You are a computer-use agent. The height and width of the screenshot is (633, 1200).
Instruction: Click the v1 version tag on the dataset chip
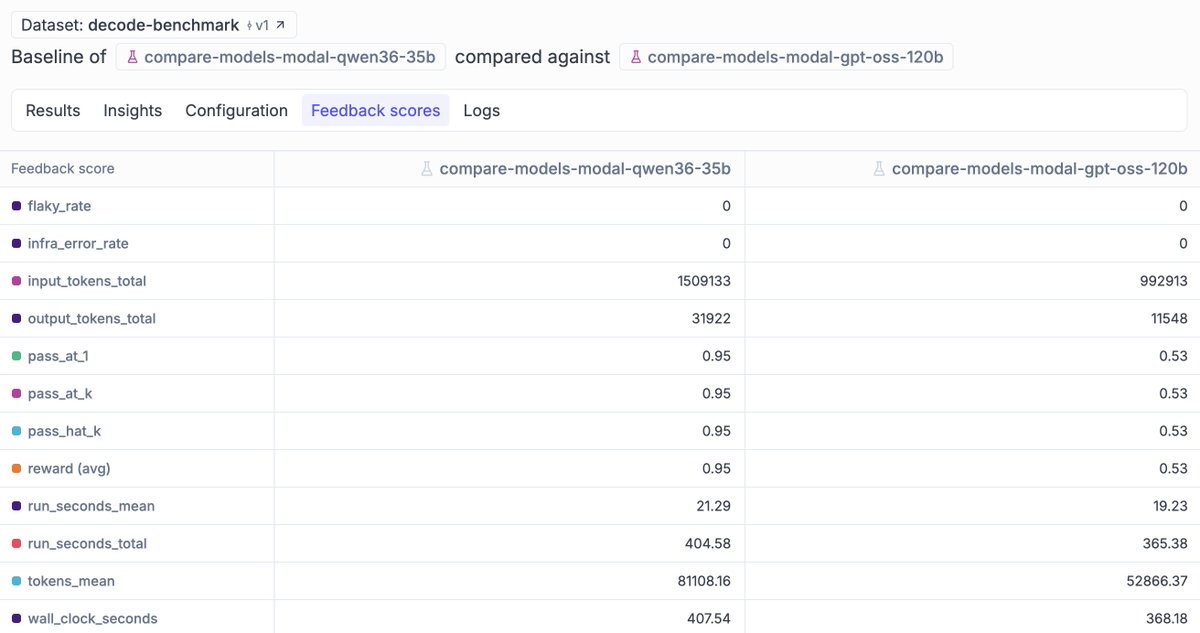pos(257,25)
